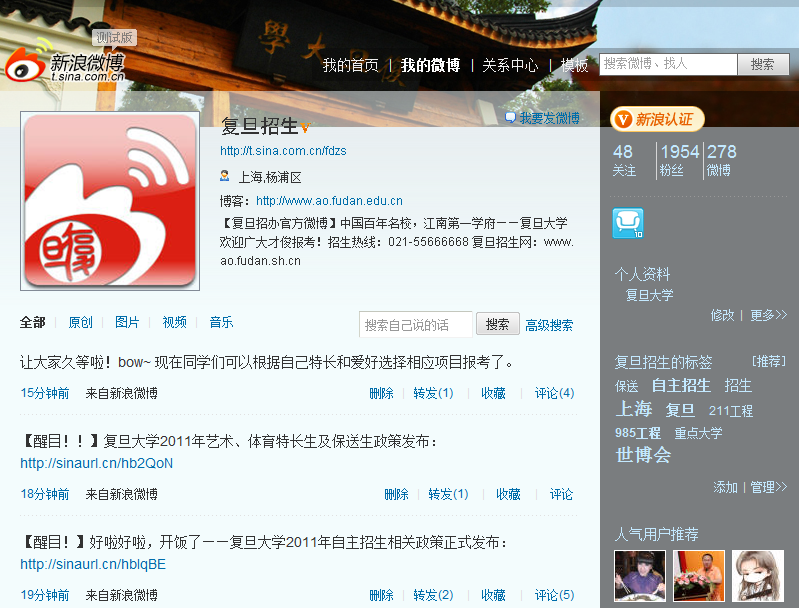Click the top search box for 搜索微博、找人
Viewport: 799px width, 608px height.
[x=668, y=64]
